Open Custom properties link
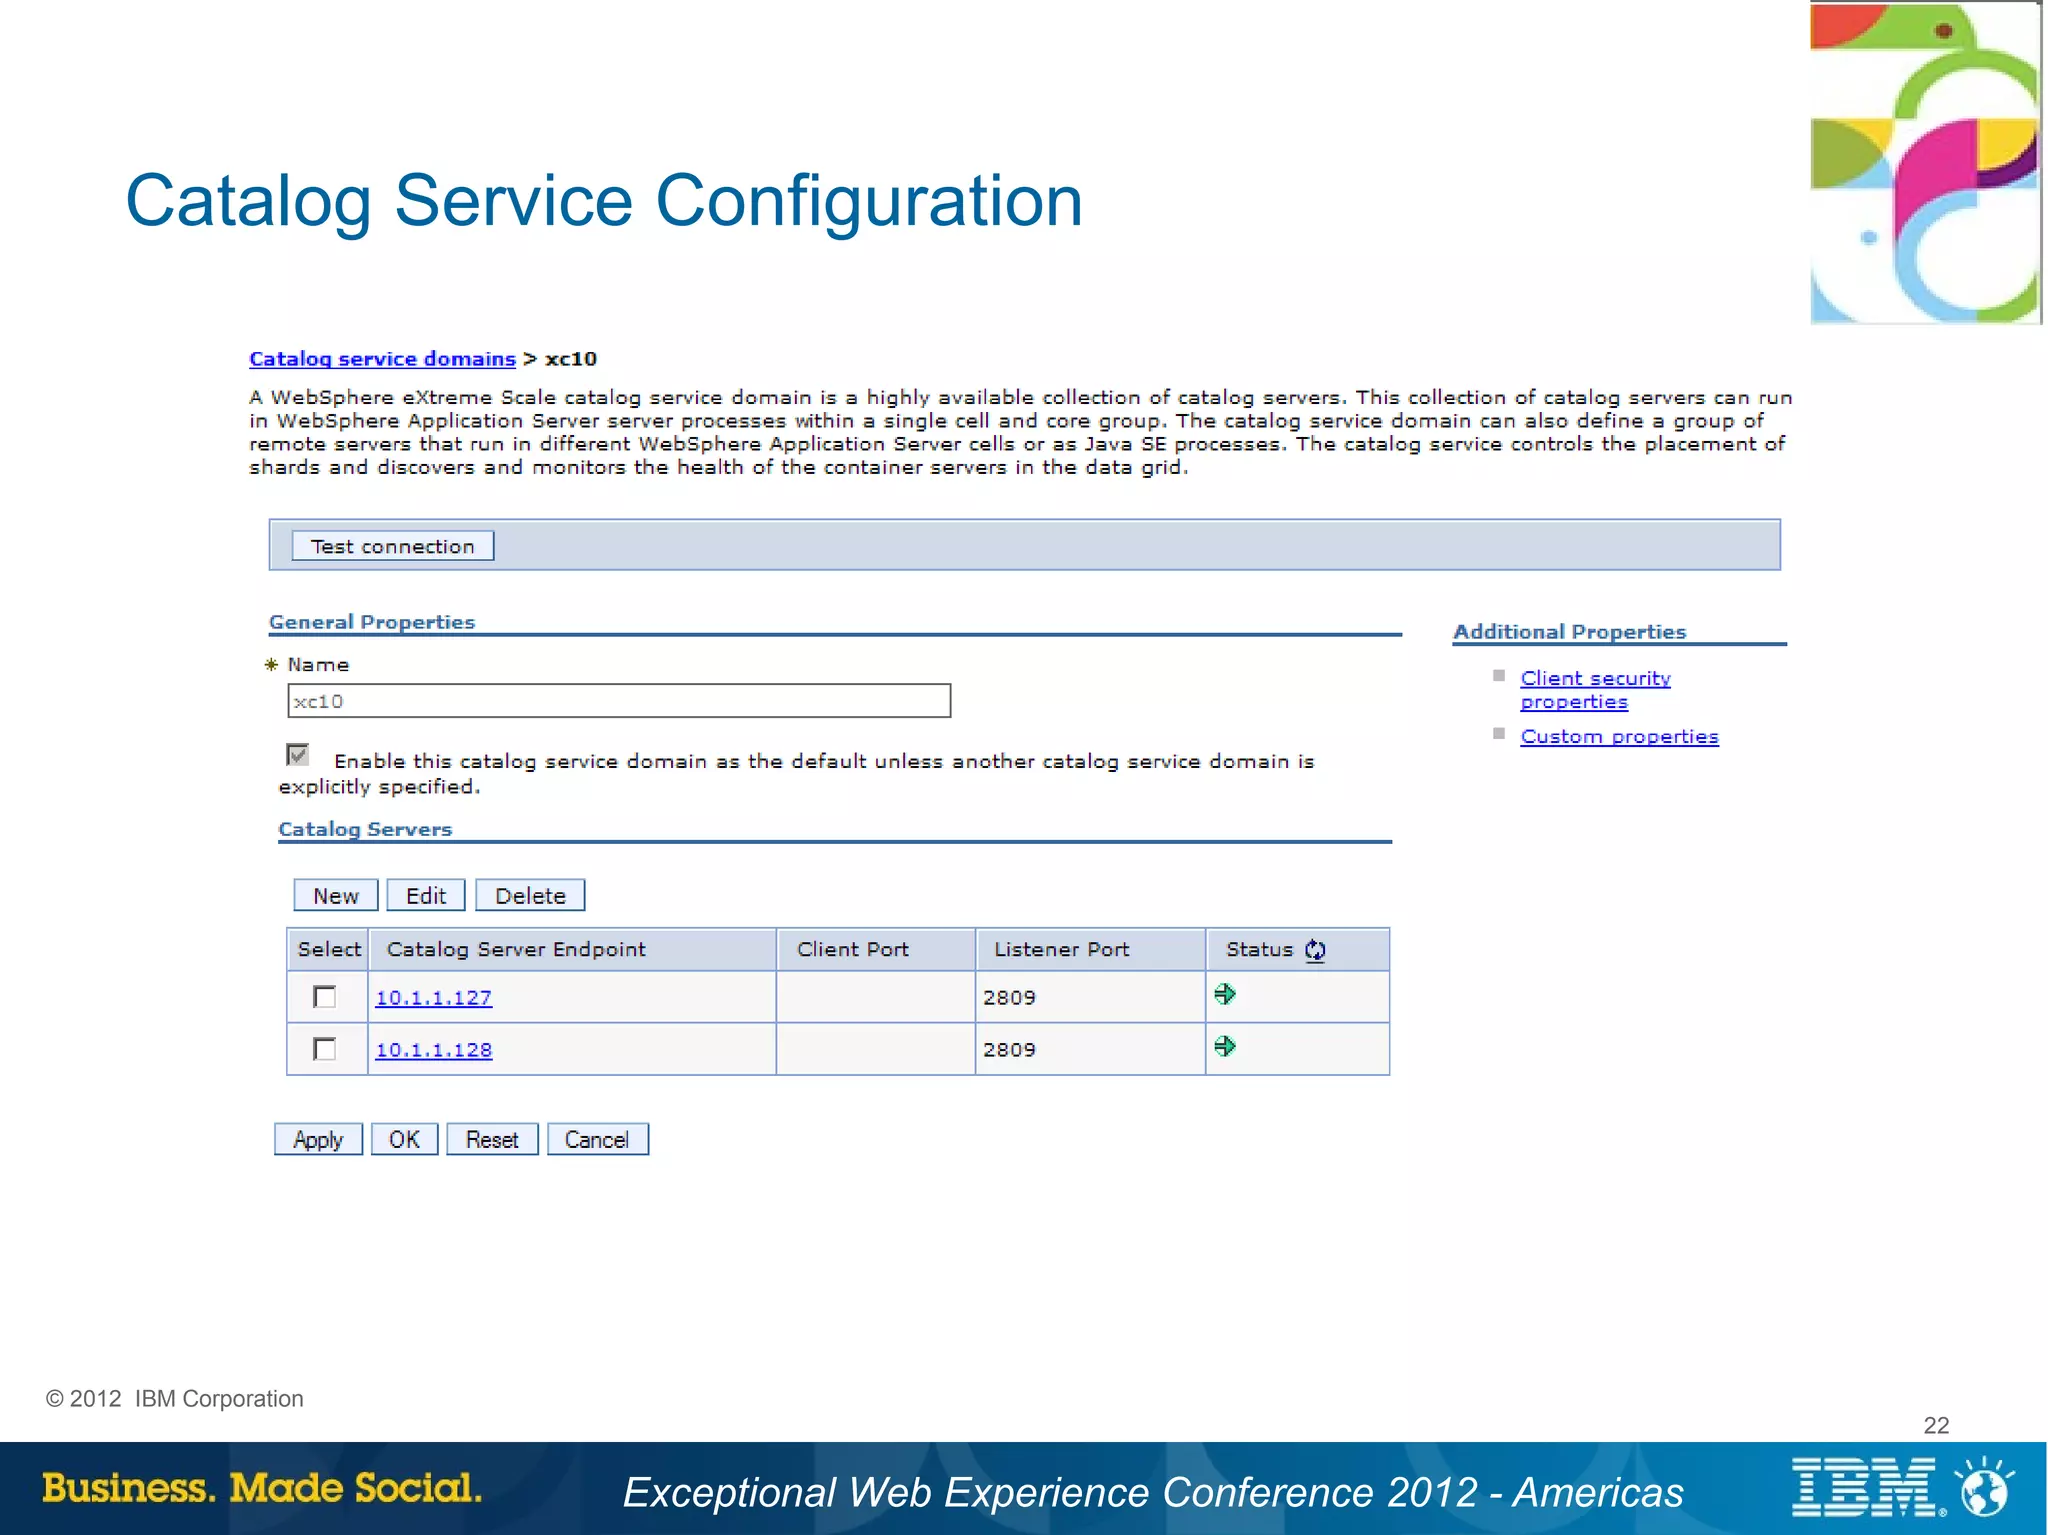 1619,737
